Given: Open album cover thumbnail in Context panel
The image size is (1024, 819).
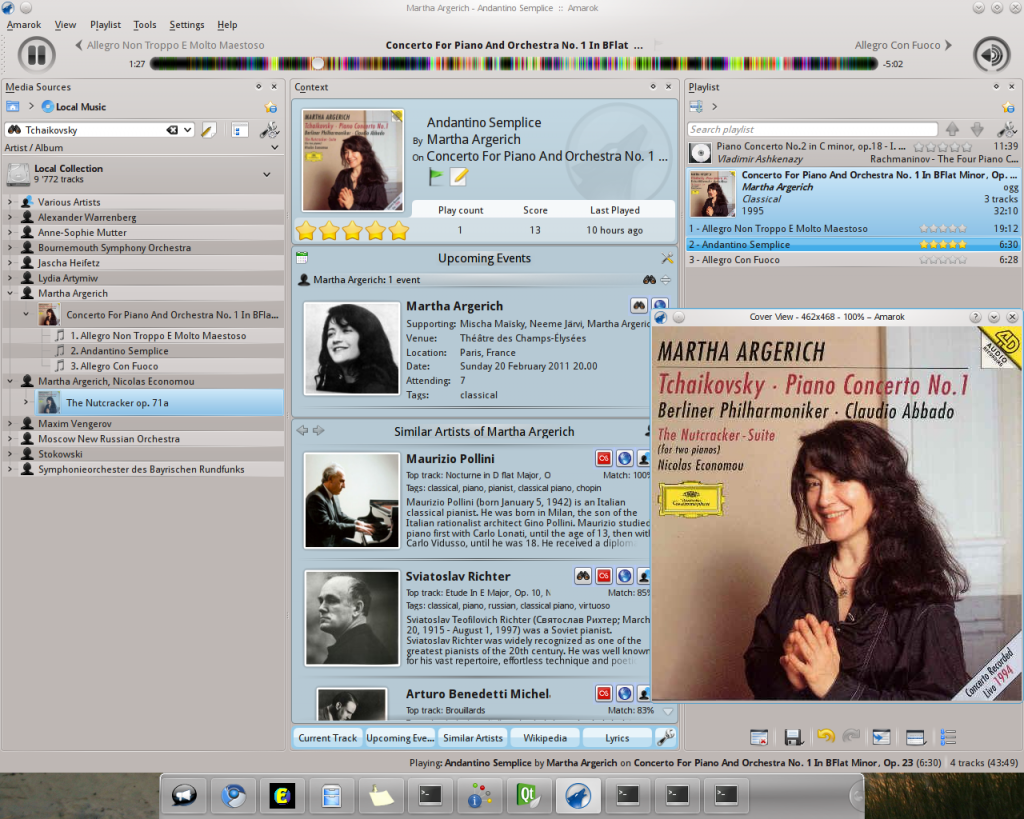Looking at the screenshot, I should (353, 160).
